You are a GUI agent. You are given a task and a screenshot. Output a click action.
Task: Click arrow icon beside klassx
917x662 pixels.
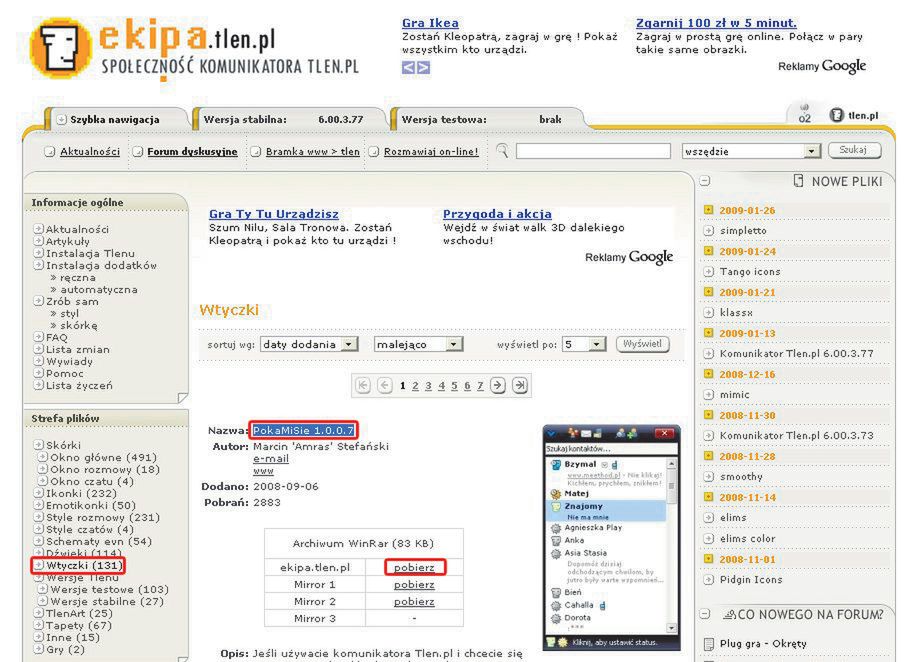709,312
